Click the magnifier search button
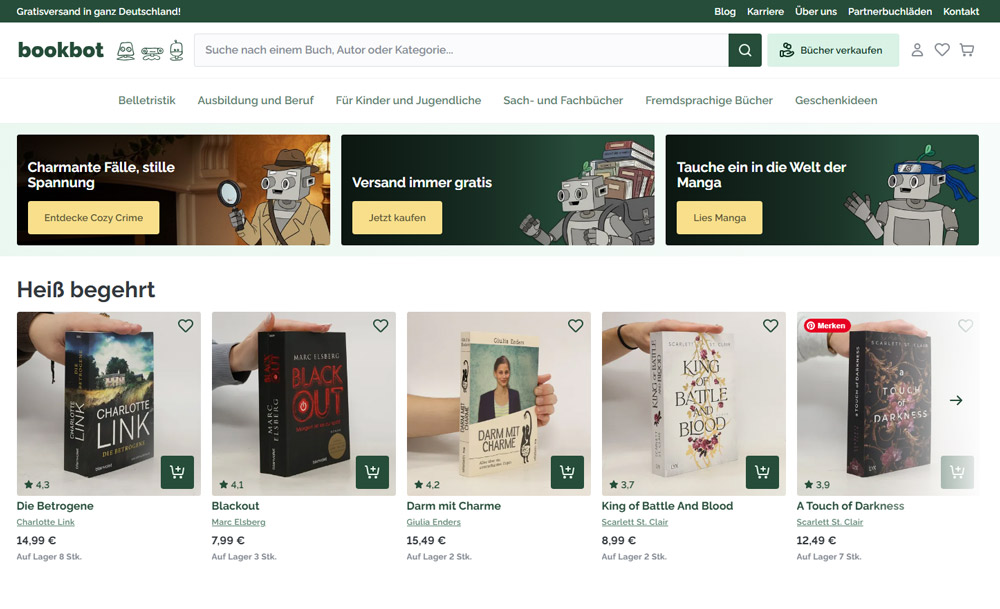 745,50
